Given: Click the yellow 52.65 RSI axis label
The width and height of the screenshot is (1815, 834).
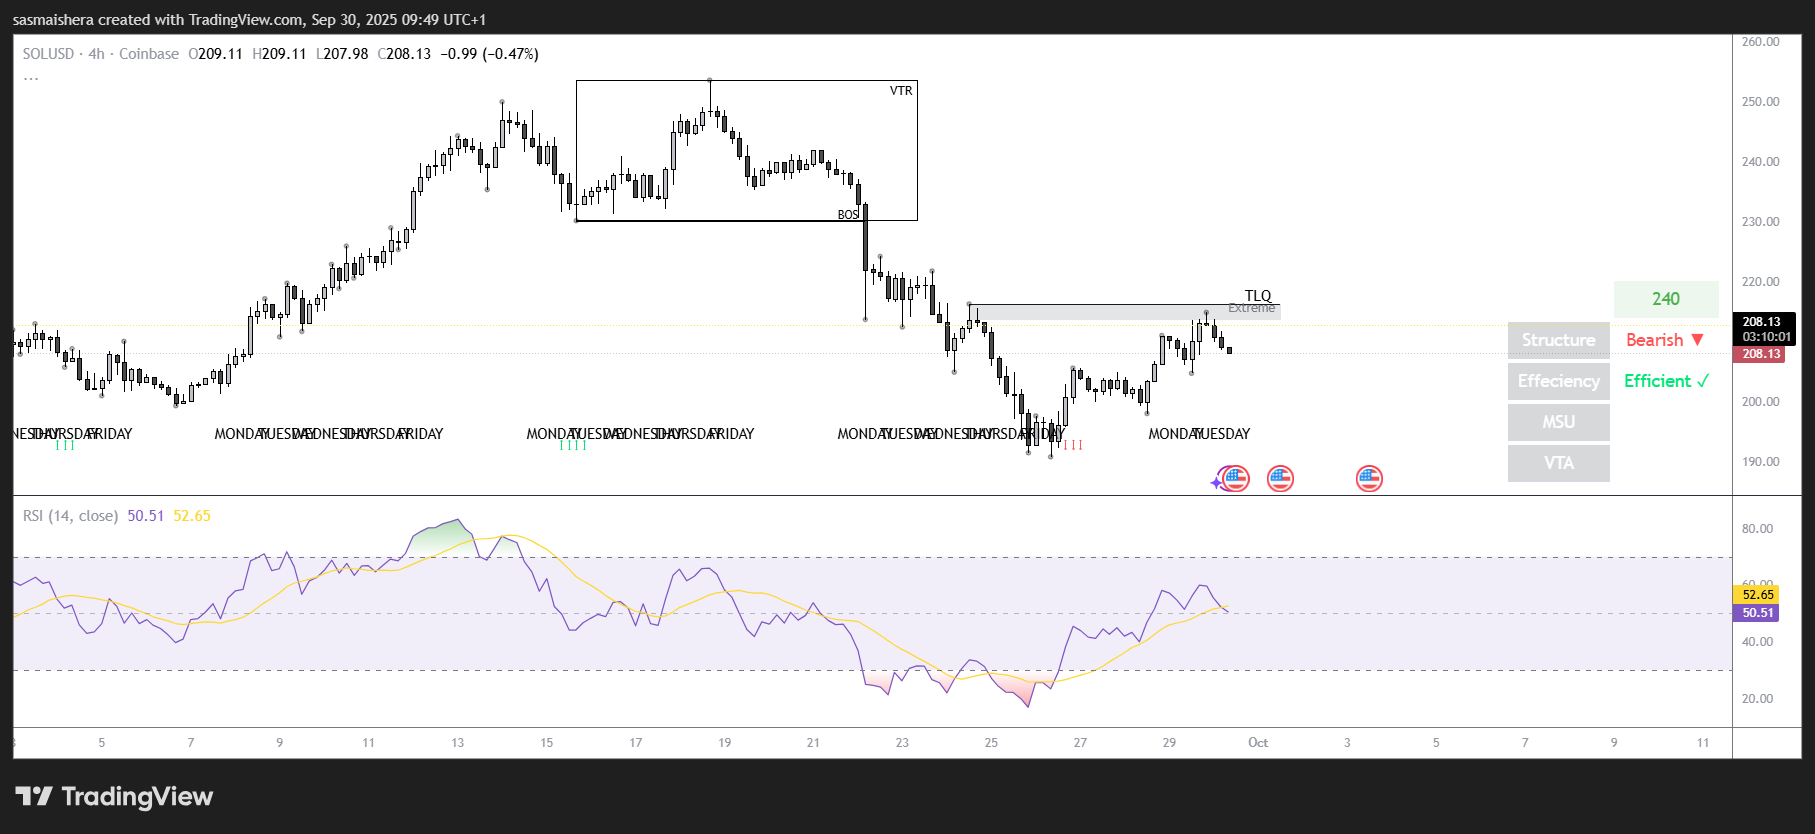Looking at the screenshot, I should click(1757, 595).
